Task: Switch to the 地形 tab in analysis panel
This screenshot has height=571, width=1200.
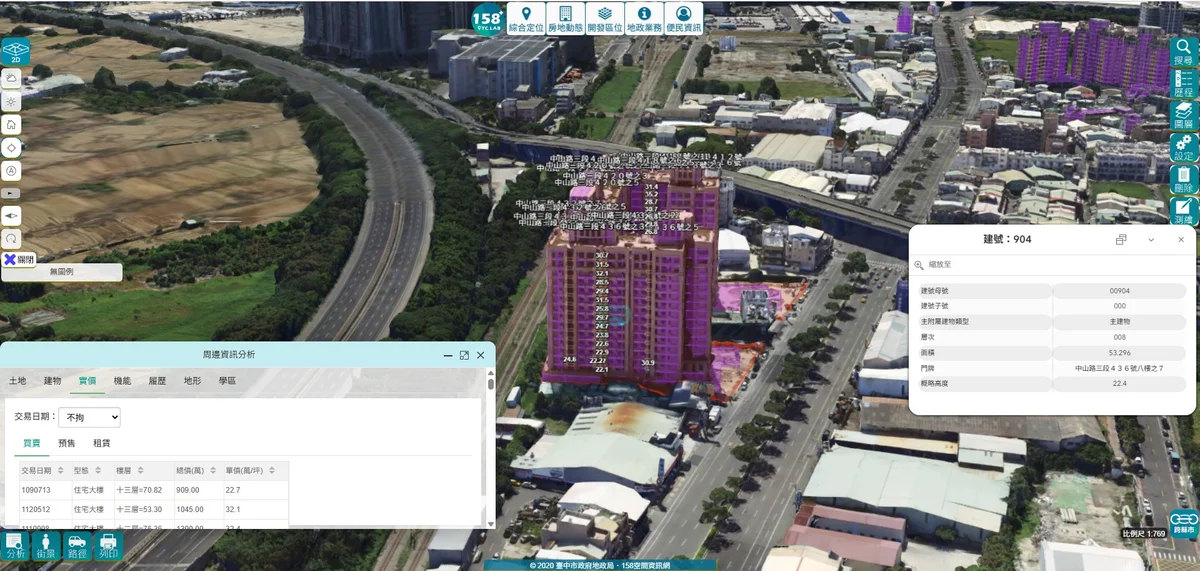Action: pos(192,381)
